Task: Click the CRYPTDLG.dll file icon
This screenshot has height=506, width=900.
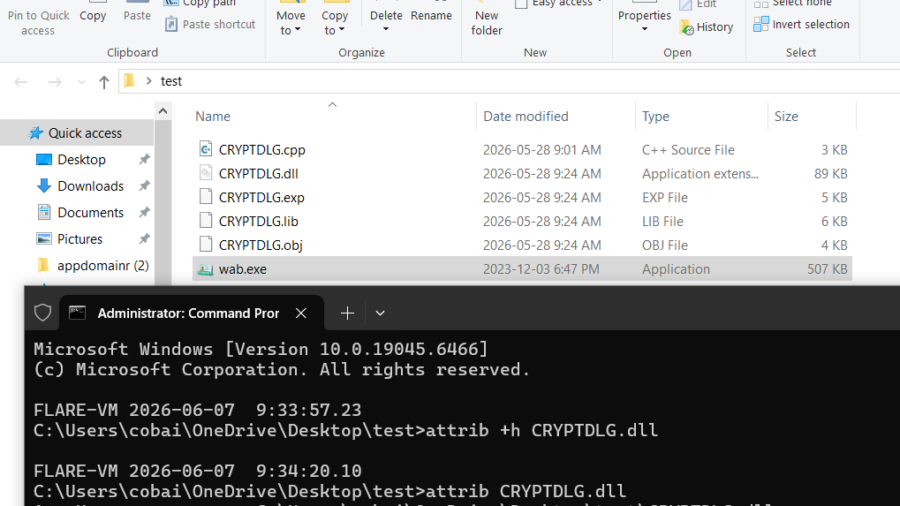Action: [205, 173]
